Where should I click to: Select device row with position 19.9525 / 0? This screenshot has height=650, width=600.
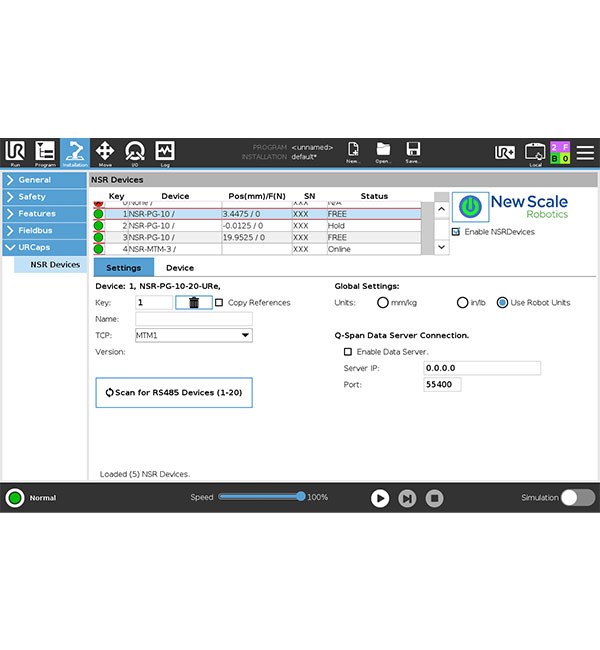[257, 237]
